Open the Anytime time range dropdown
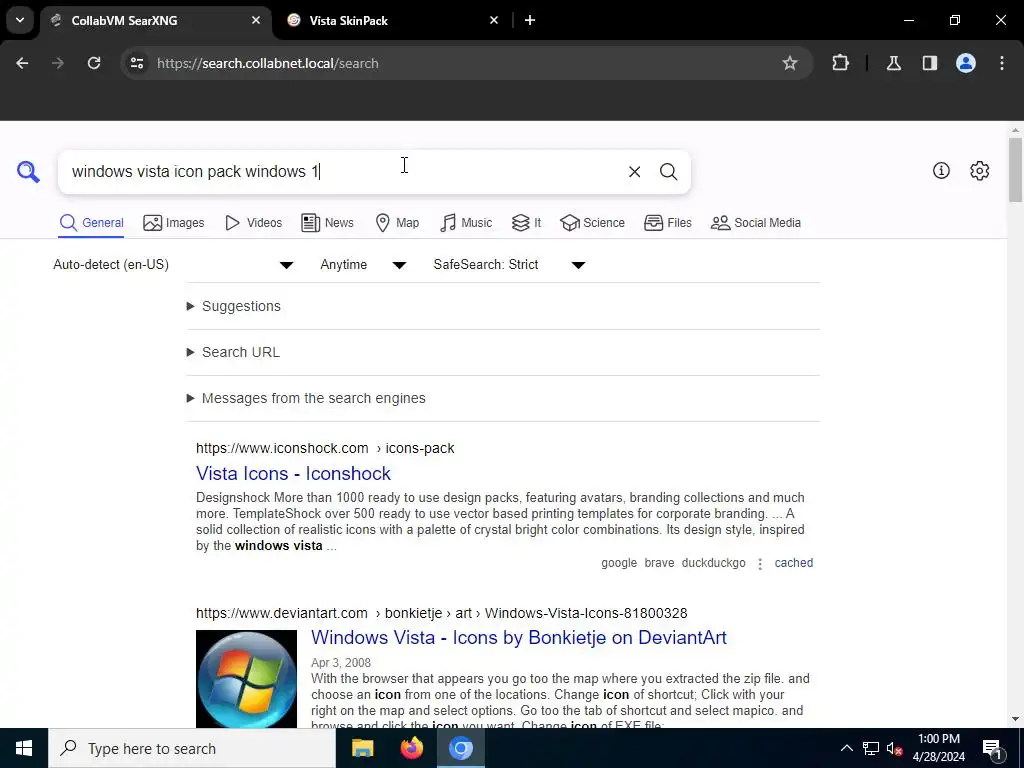The image size is (1024, 768). [363, 264]
